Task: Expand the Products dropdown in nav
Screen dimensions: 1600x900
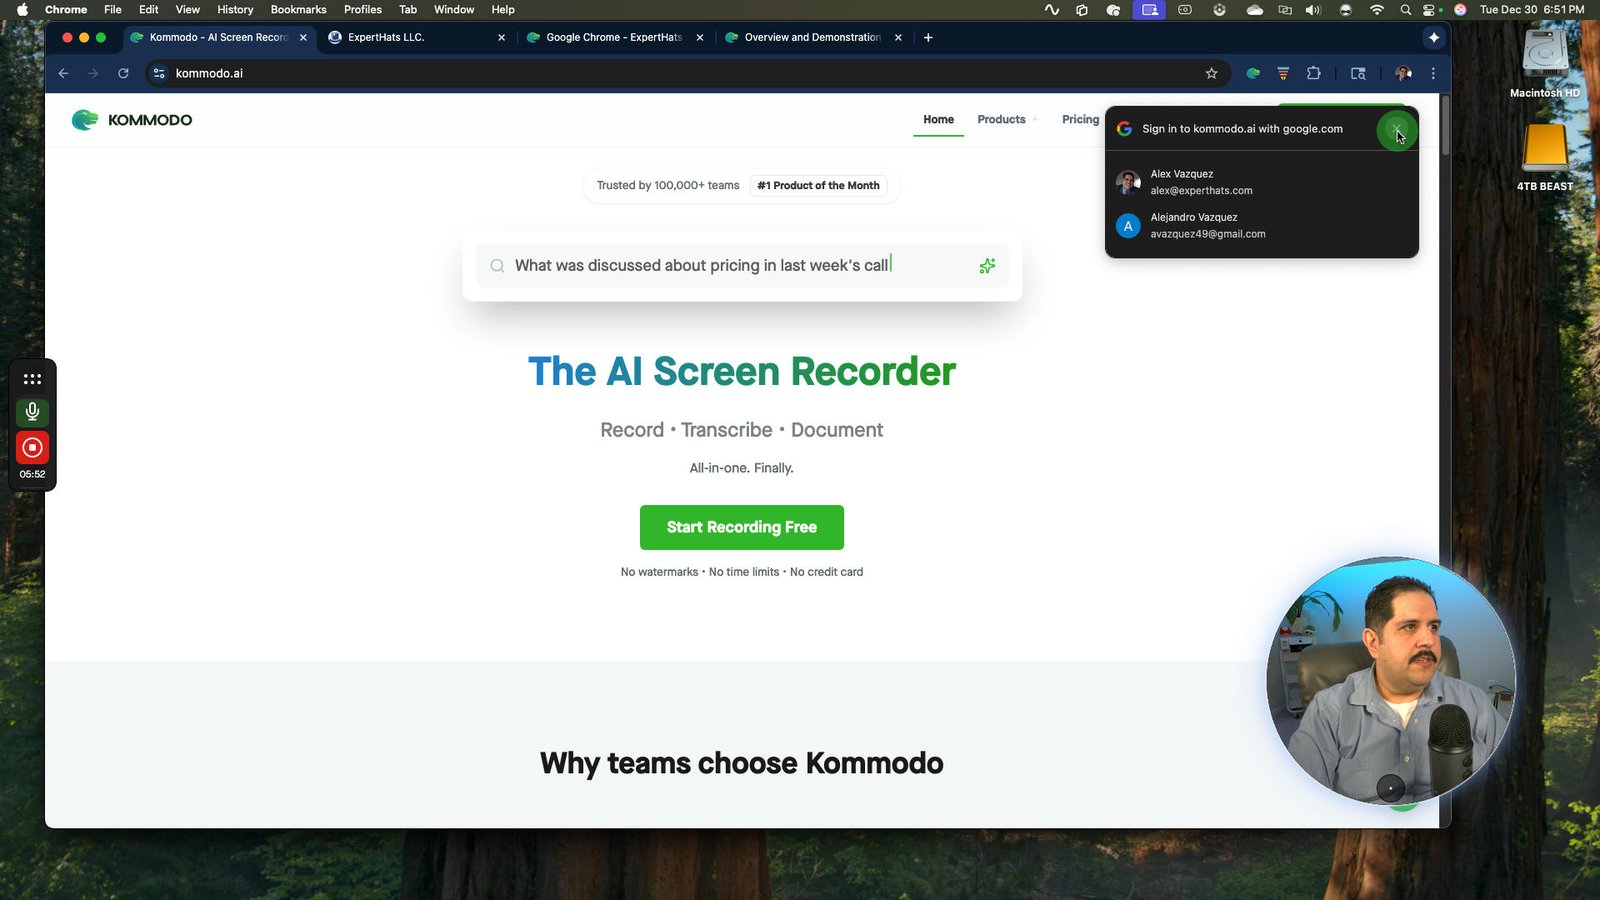Action: tap(1007, 119)
